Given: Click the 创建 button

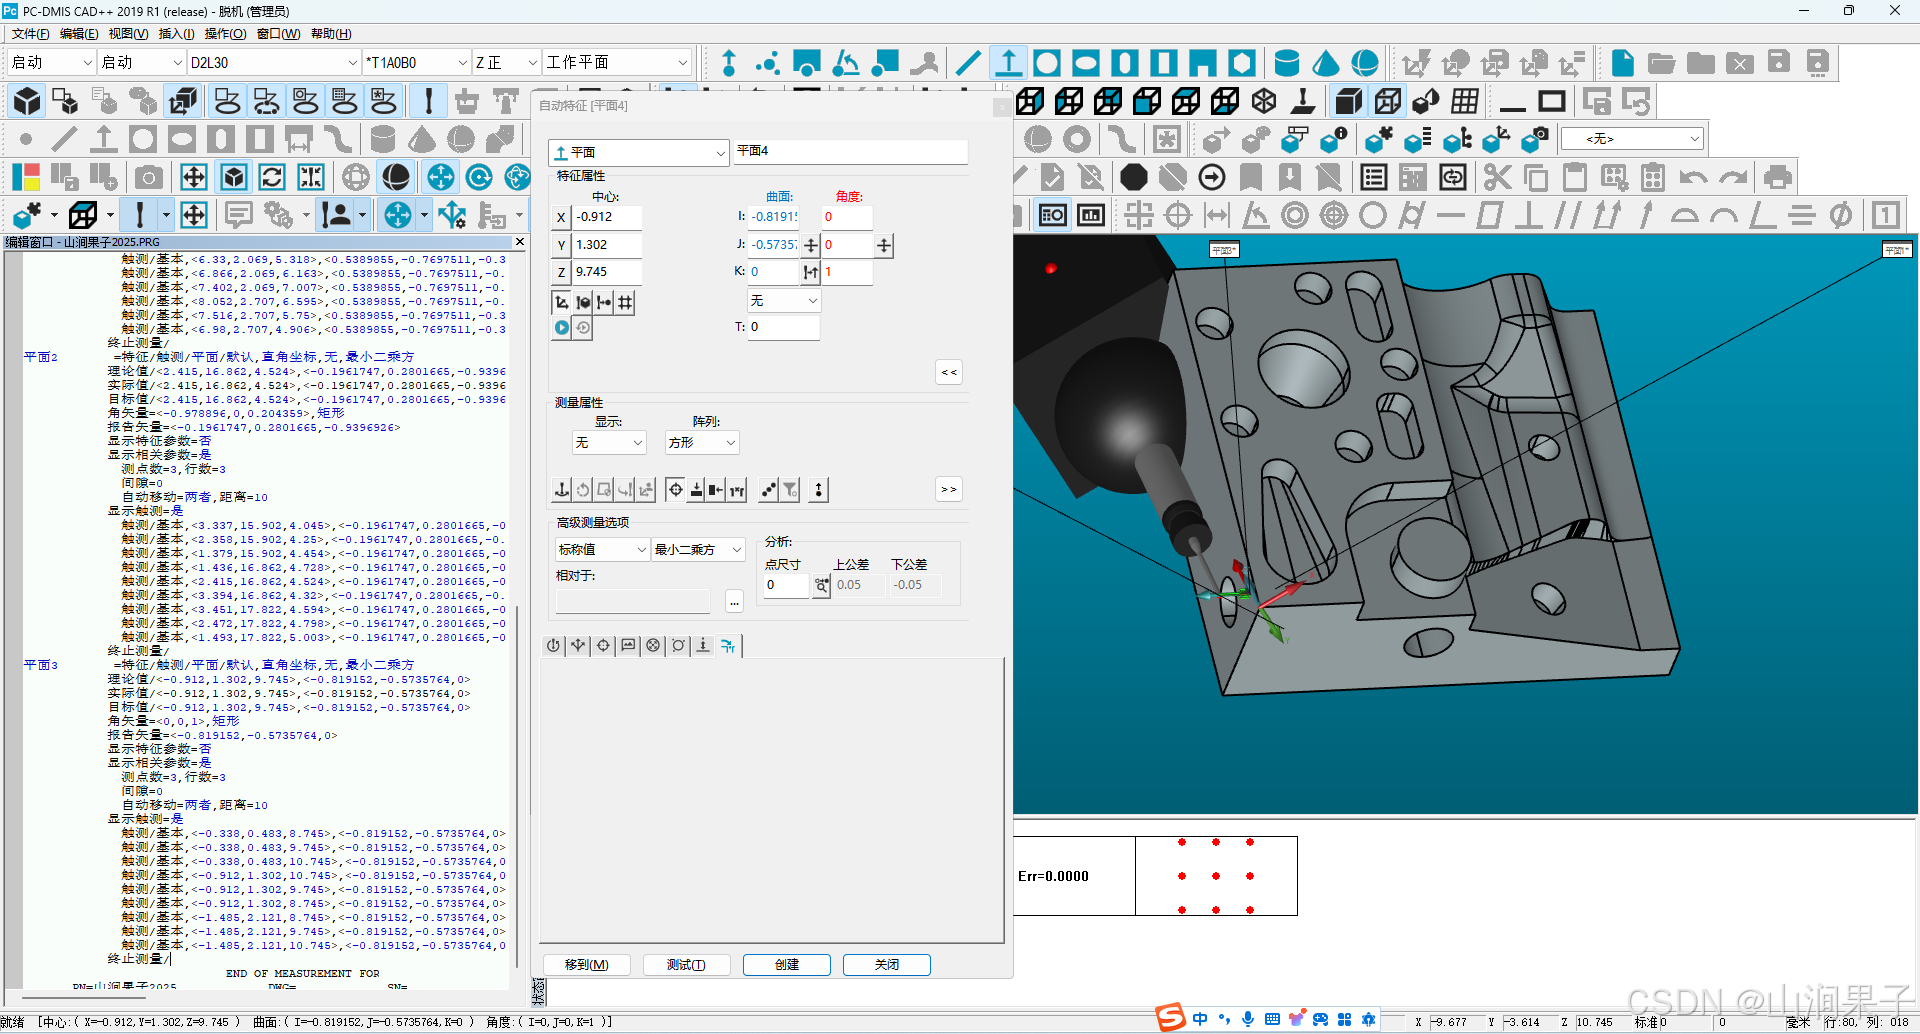Looking at the screenshot, I should 787,965.
